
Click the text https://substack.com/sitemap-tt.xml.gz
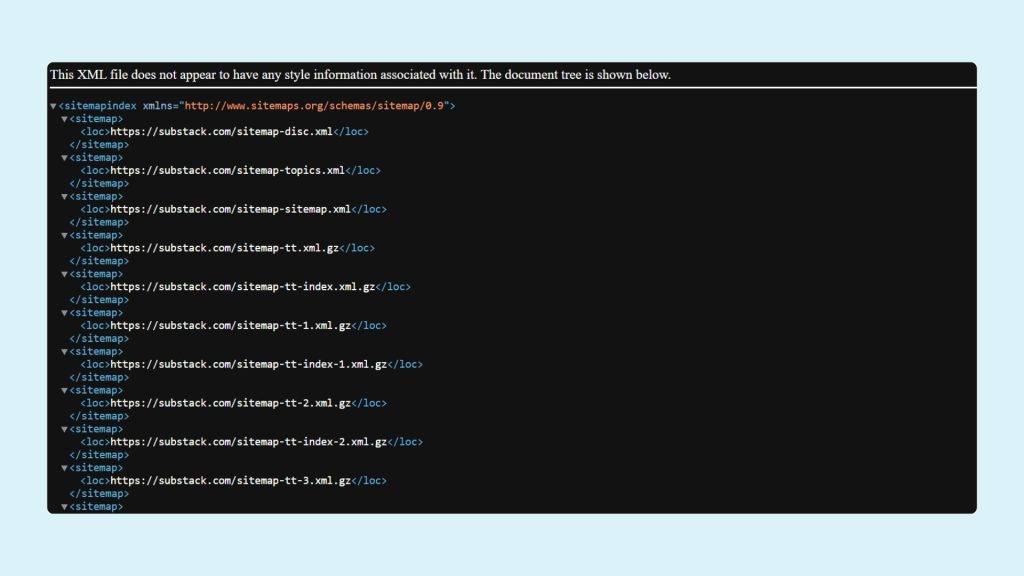click(x=225, y=248)
